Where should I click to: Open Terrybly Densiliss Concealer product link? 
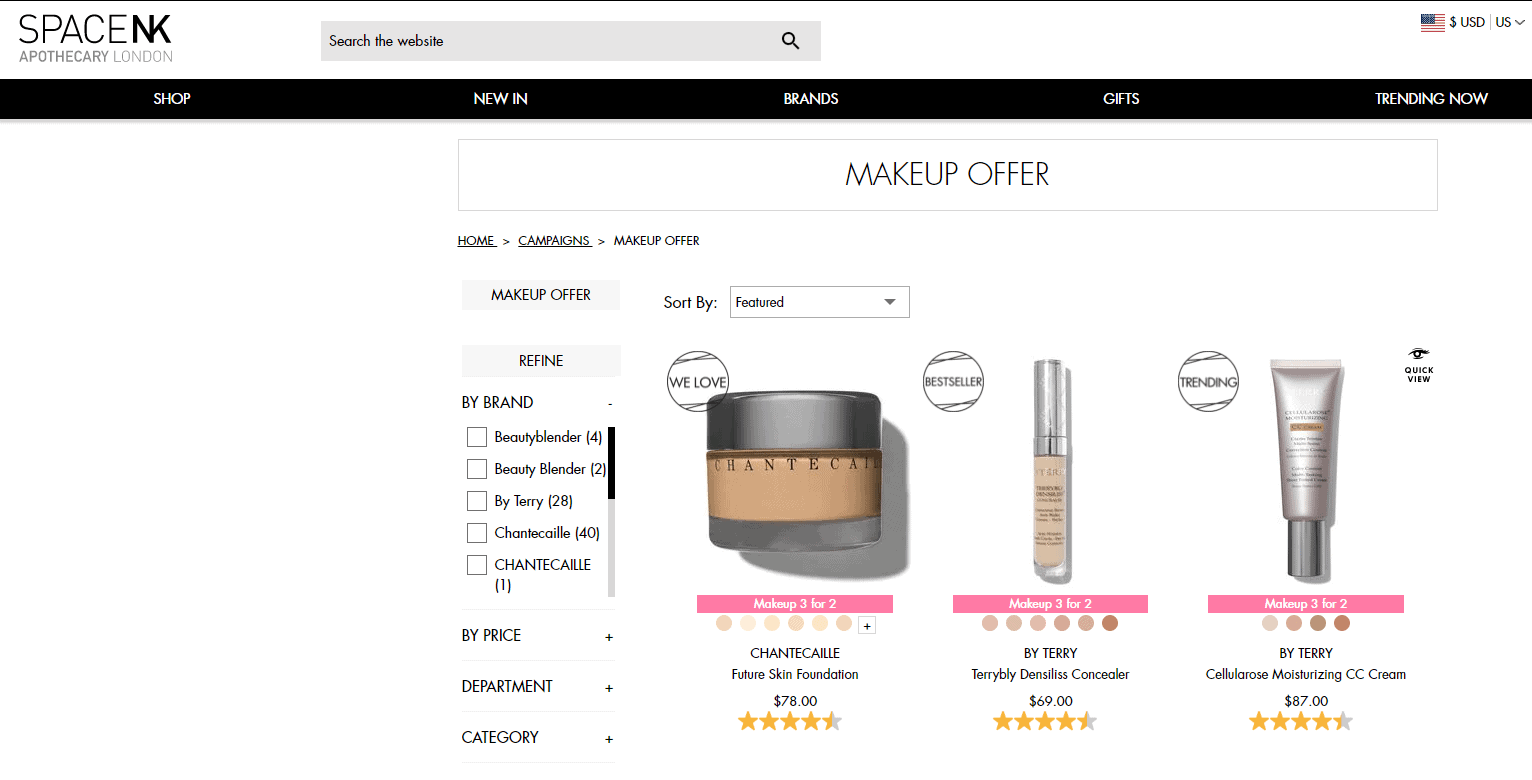pos(1050,674)
